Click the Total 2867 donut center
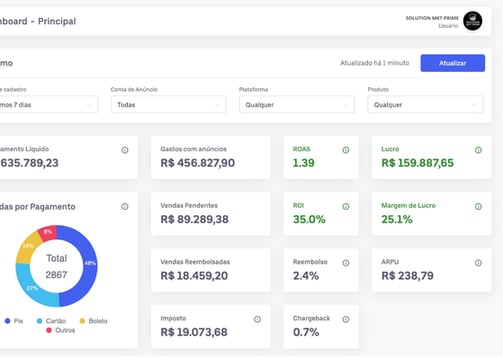The width and height of the screenshot is (503, 360). pyautogui.click(x=56, y=266)
